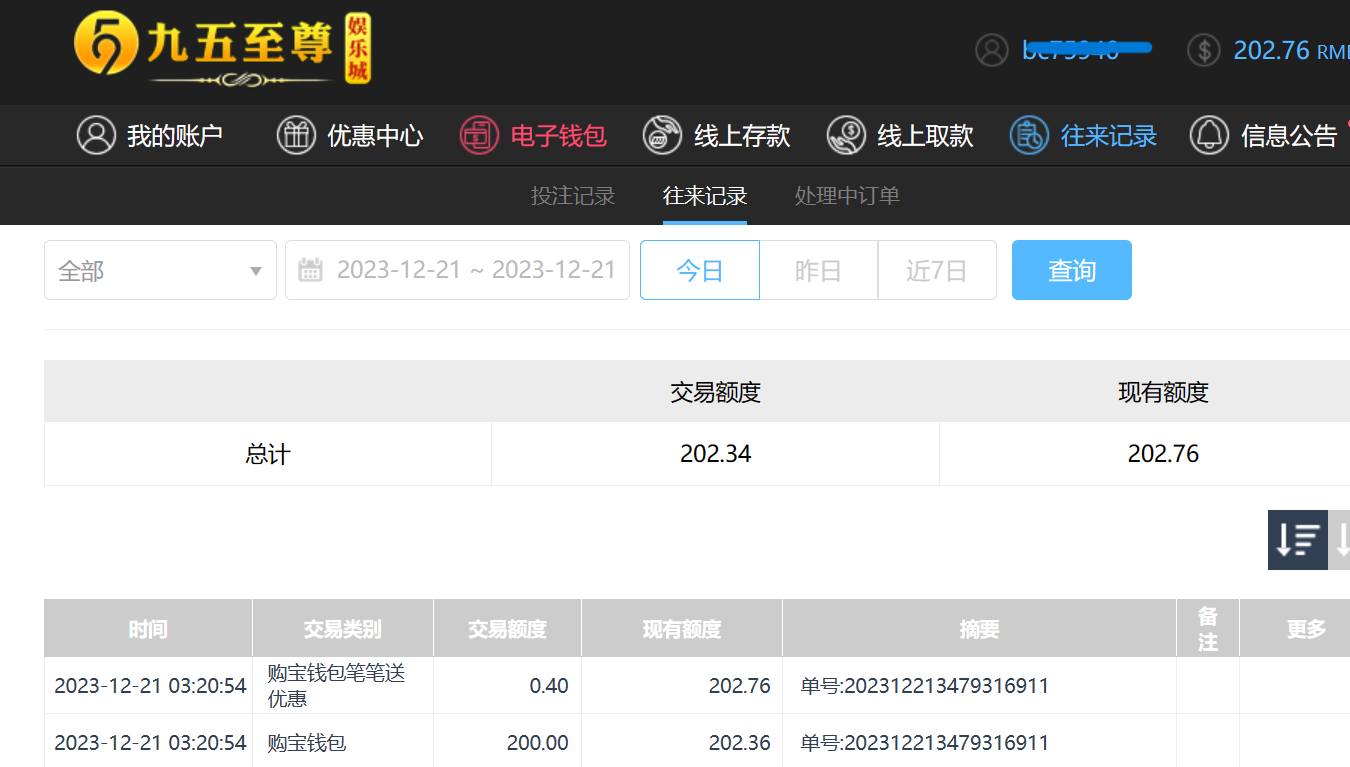1350x767 pixels.
Task: Click 交易额度 header in records table
Action: [508, 629]
